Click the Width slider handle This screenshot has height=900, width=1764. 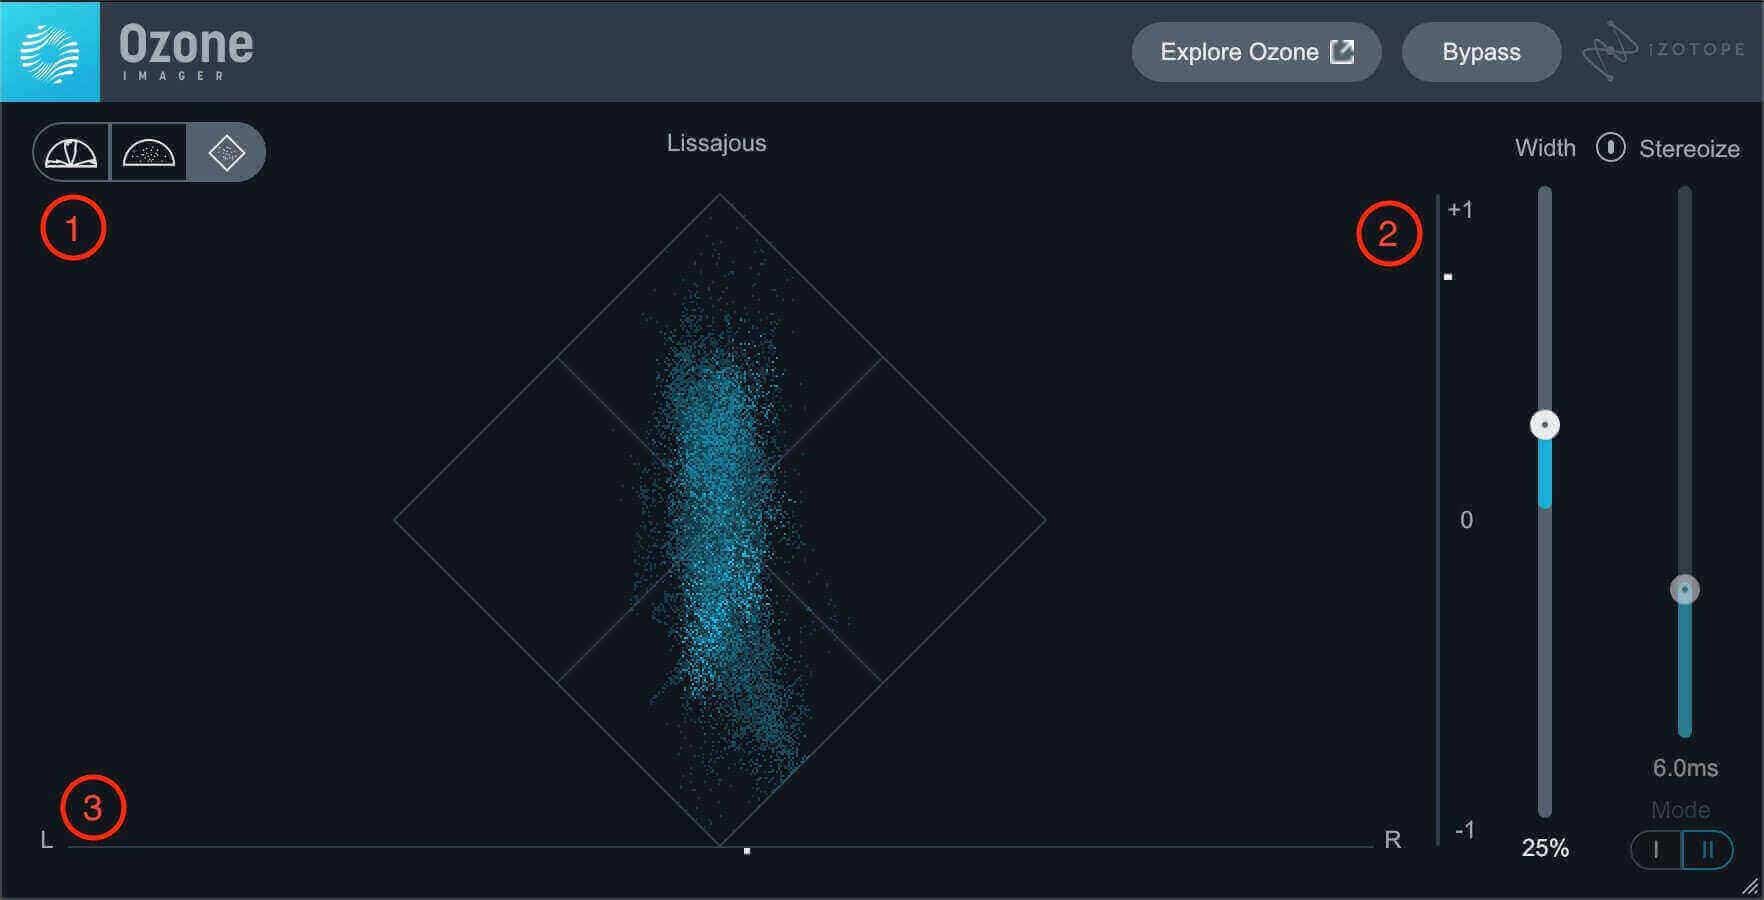click(1545, 425)
